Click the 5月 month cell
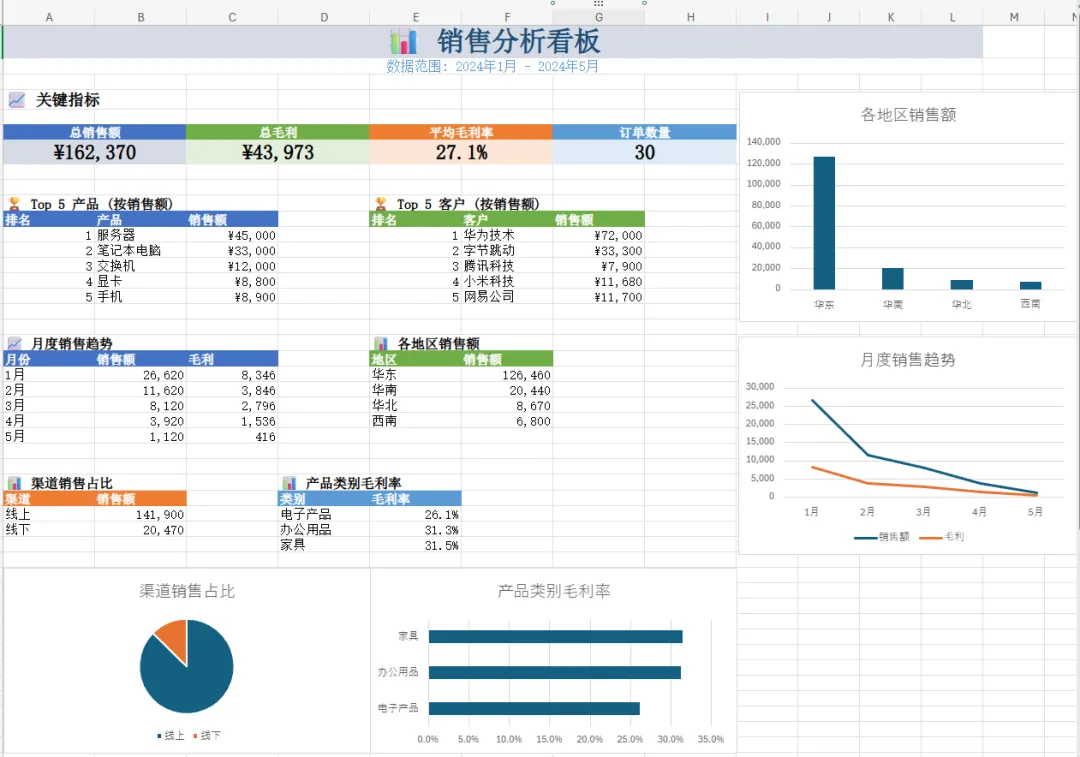 tap(49, 437)
